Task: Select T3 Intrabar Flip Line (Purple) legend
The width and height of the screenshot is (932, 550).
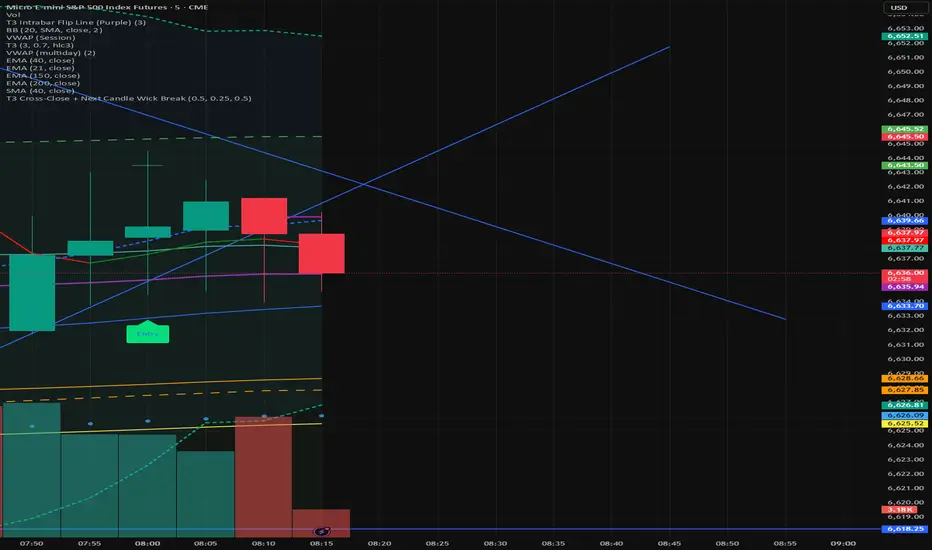Action: coord(75,22)
